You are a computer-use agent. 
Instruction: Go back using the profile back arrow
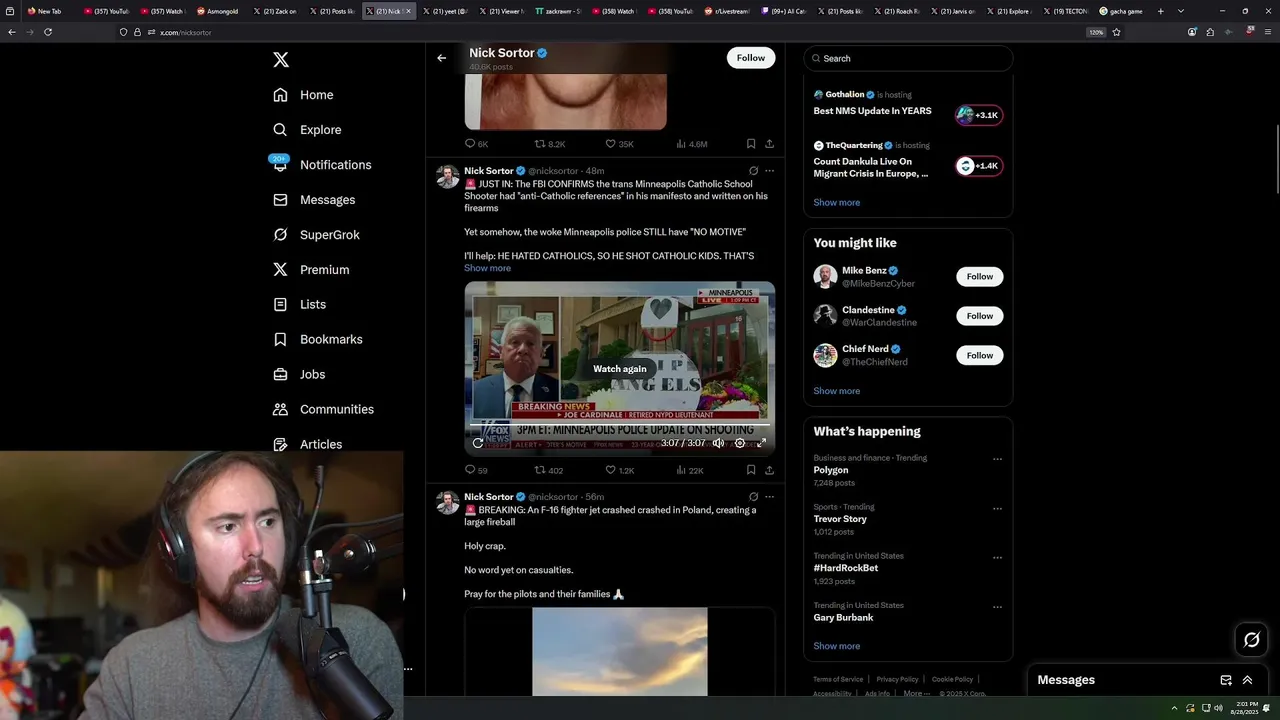[441, 58]
